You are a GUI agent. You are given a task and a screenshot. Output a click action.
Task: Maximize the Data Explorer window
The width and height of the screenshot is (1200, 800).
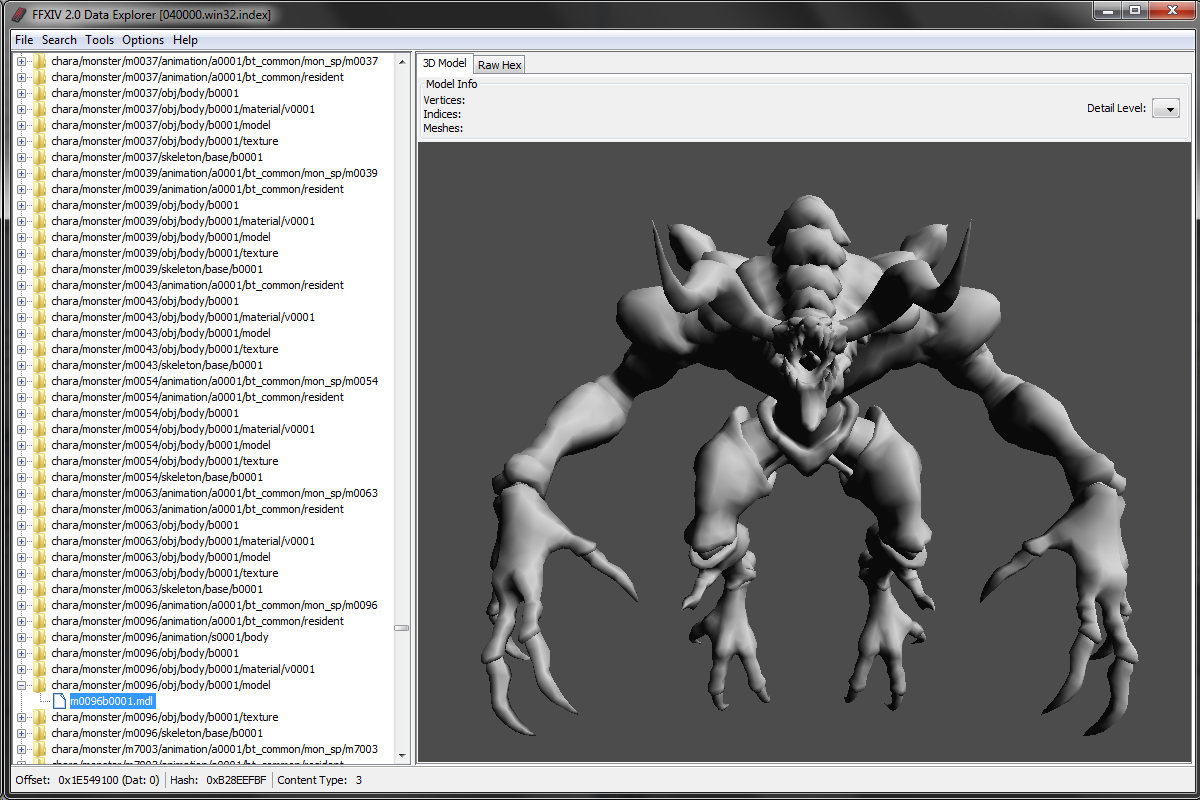[1134, 11]
